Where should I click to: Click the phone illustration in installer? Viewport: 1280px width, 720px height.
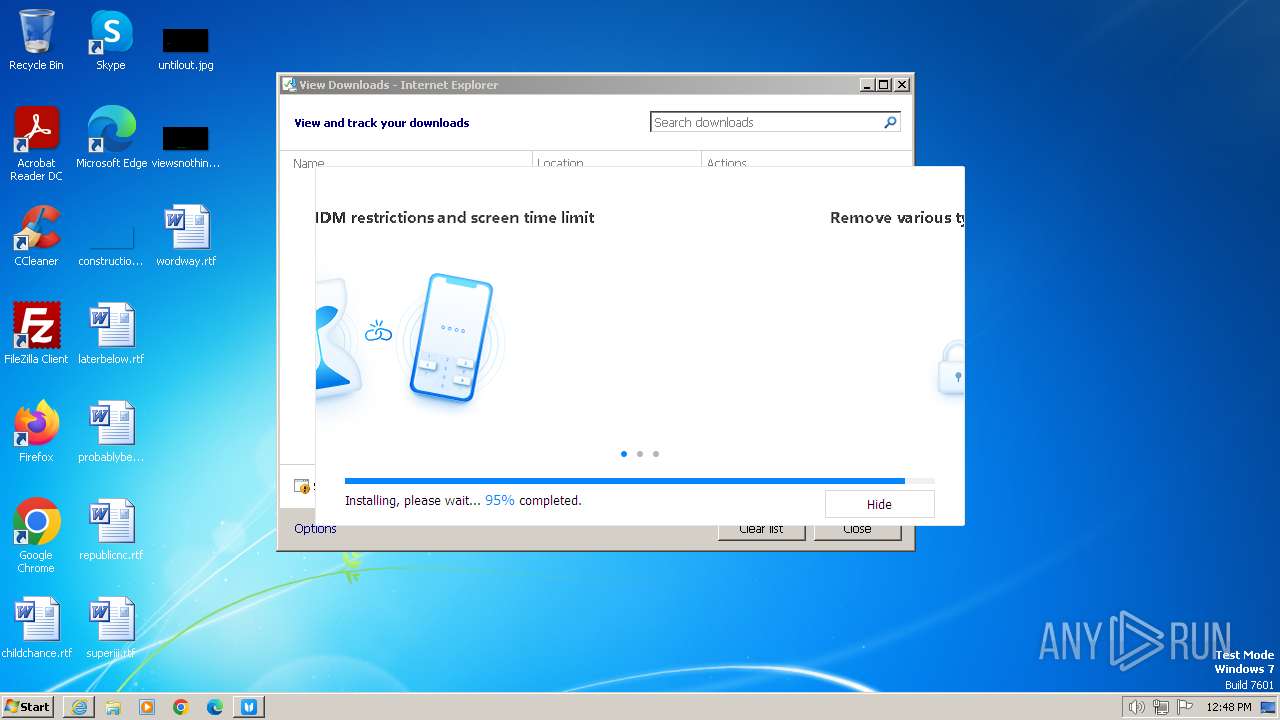coord(451,337)
